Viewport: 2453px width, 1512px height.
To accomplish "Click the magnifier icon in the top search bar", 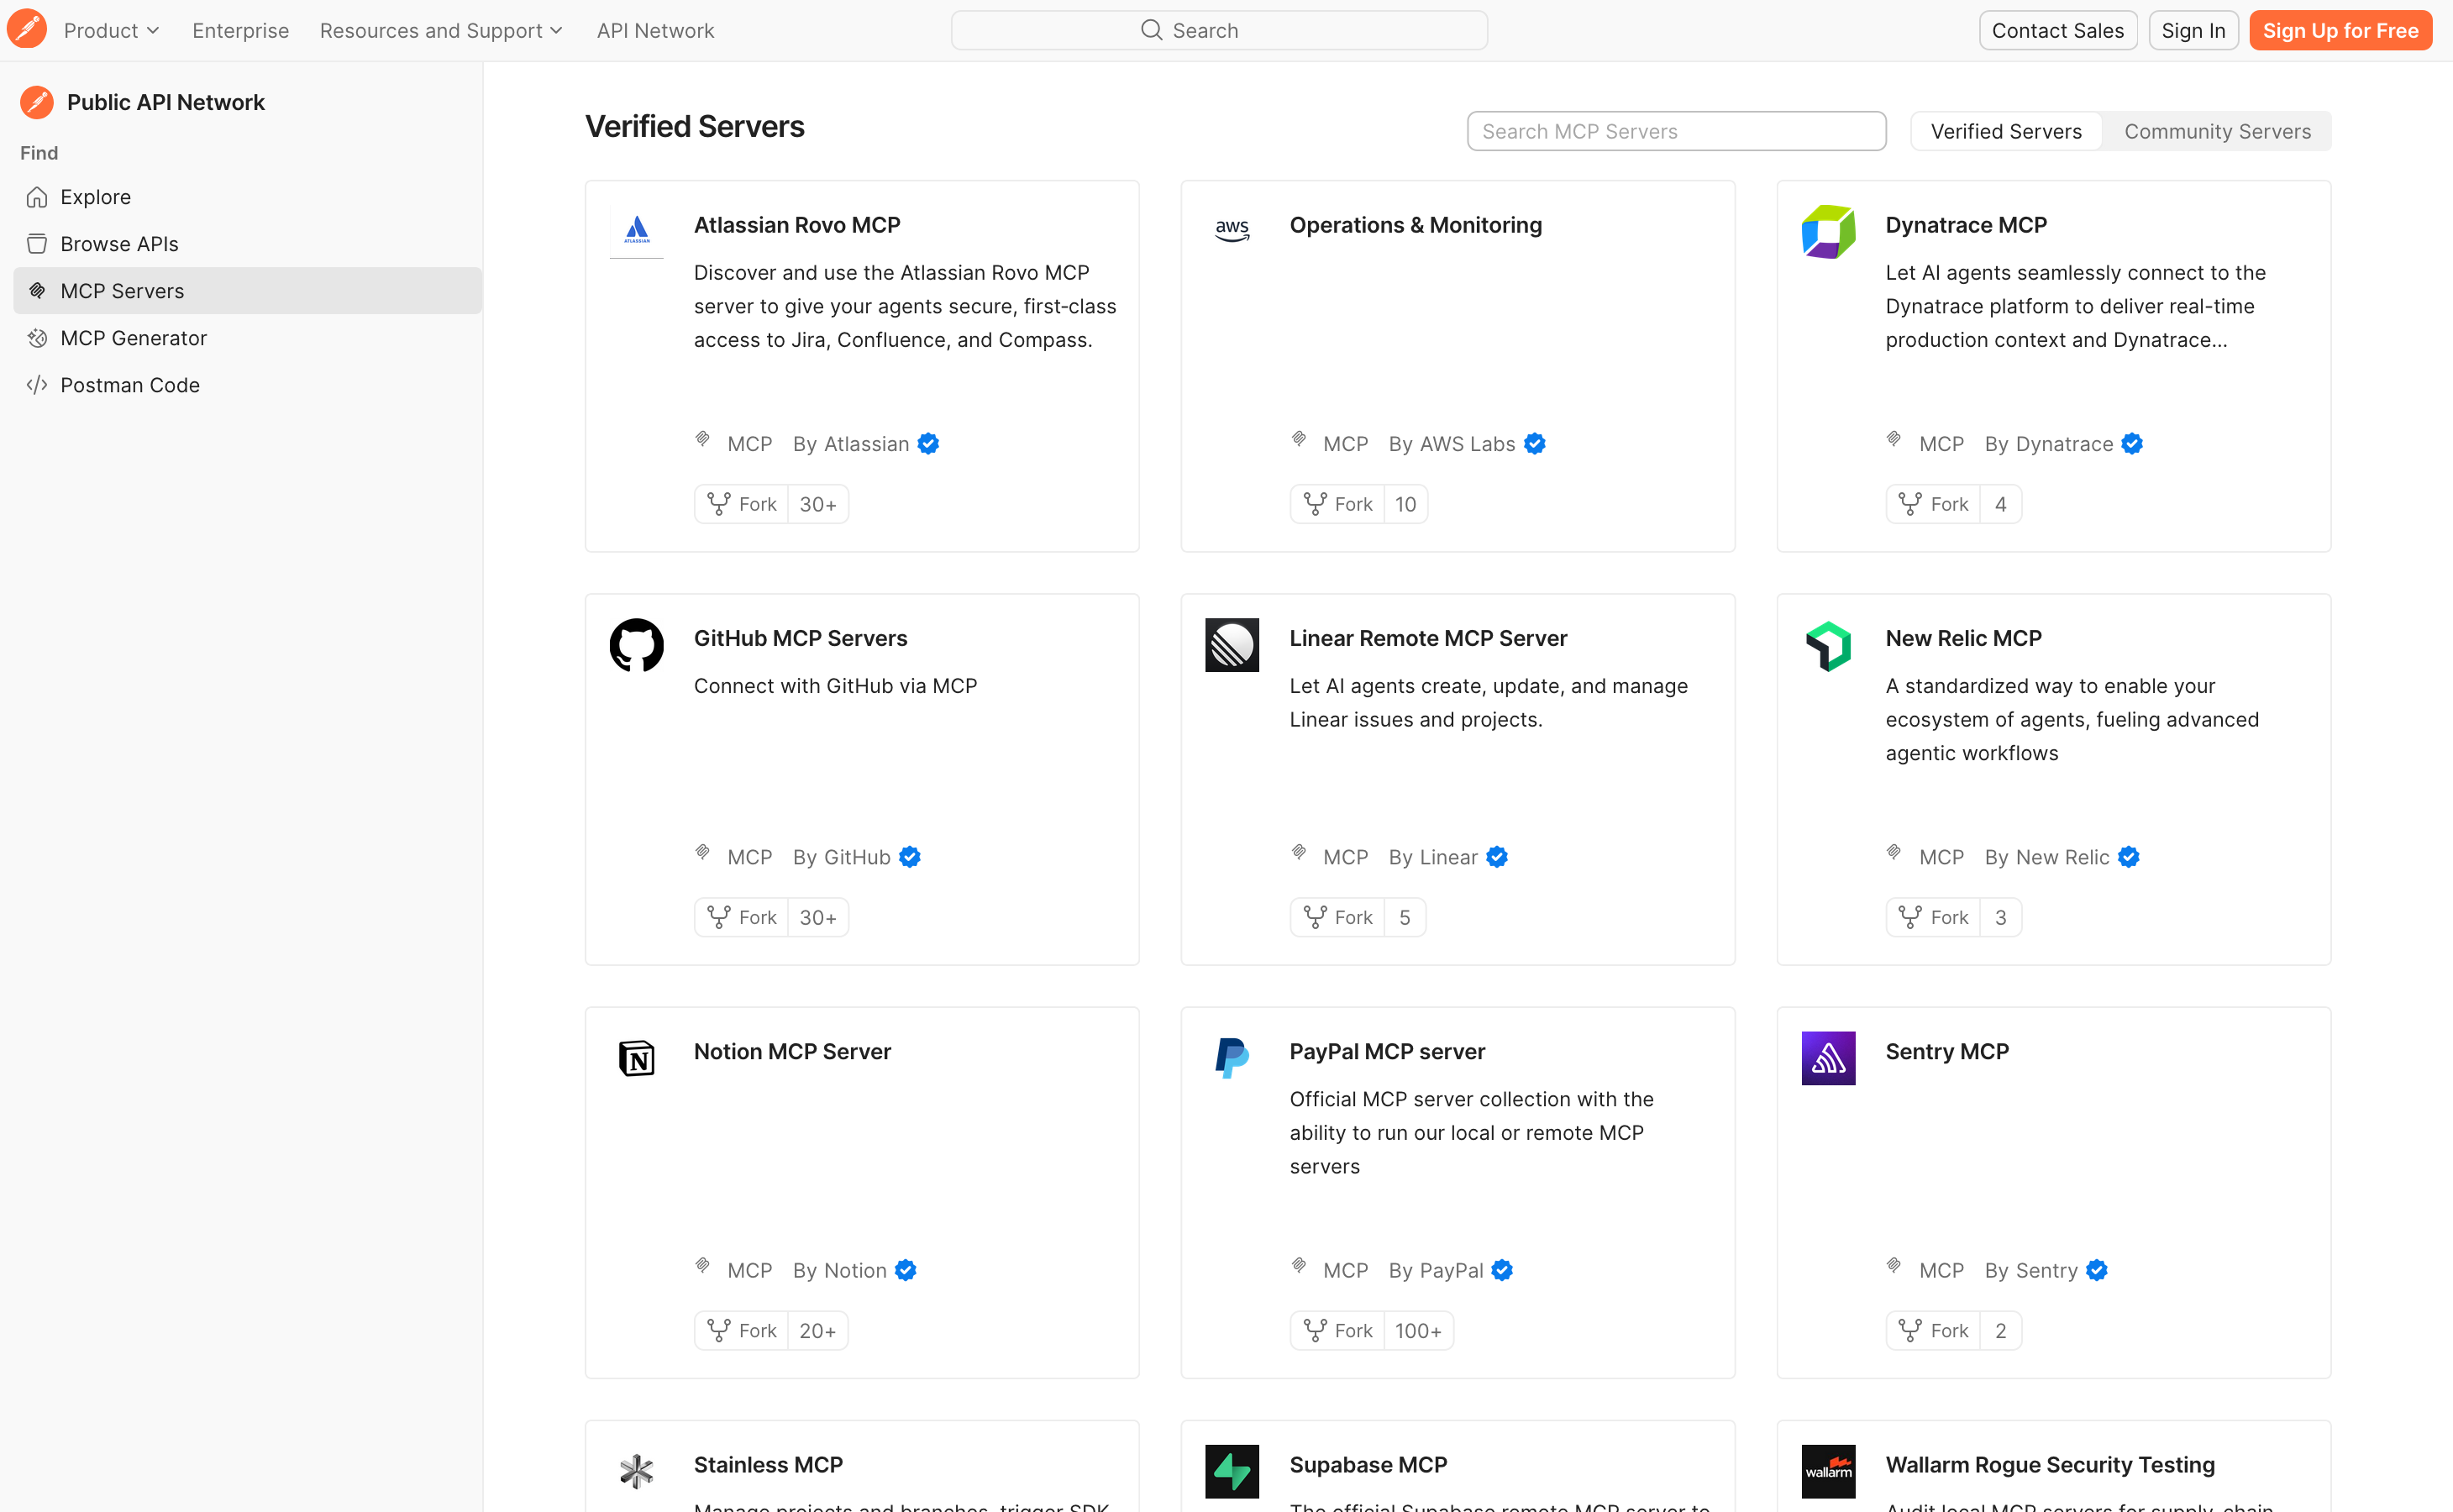I will [x=1152, y=30].
